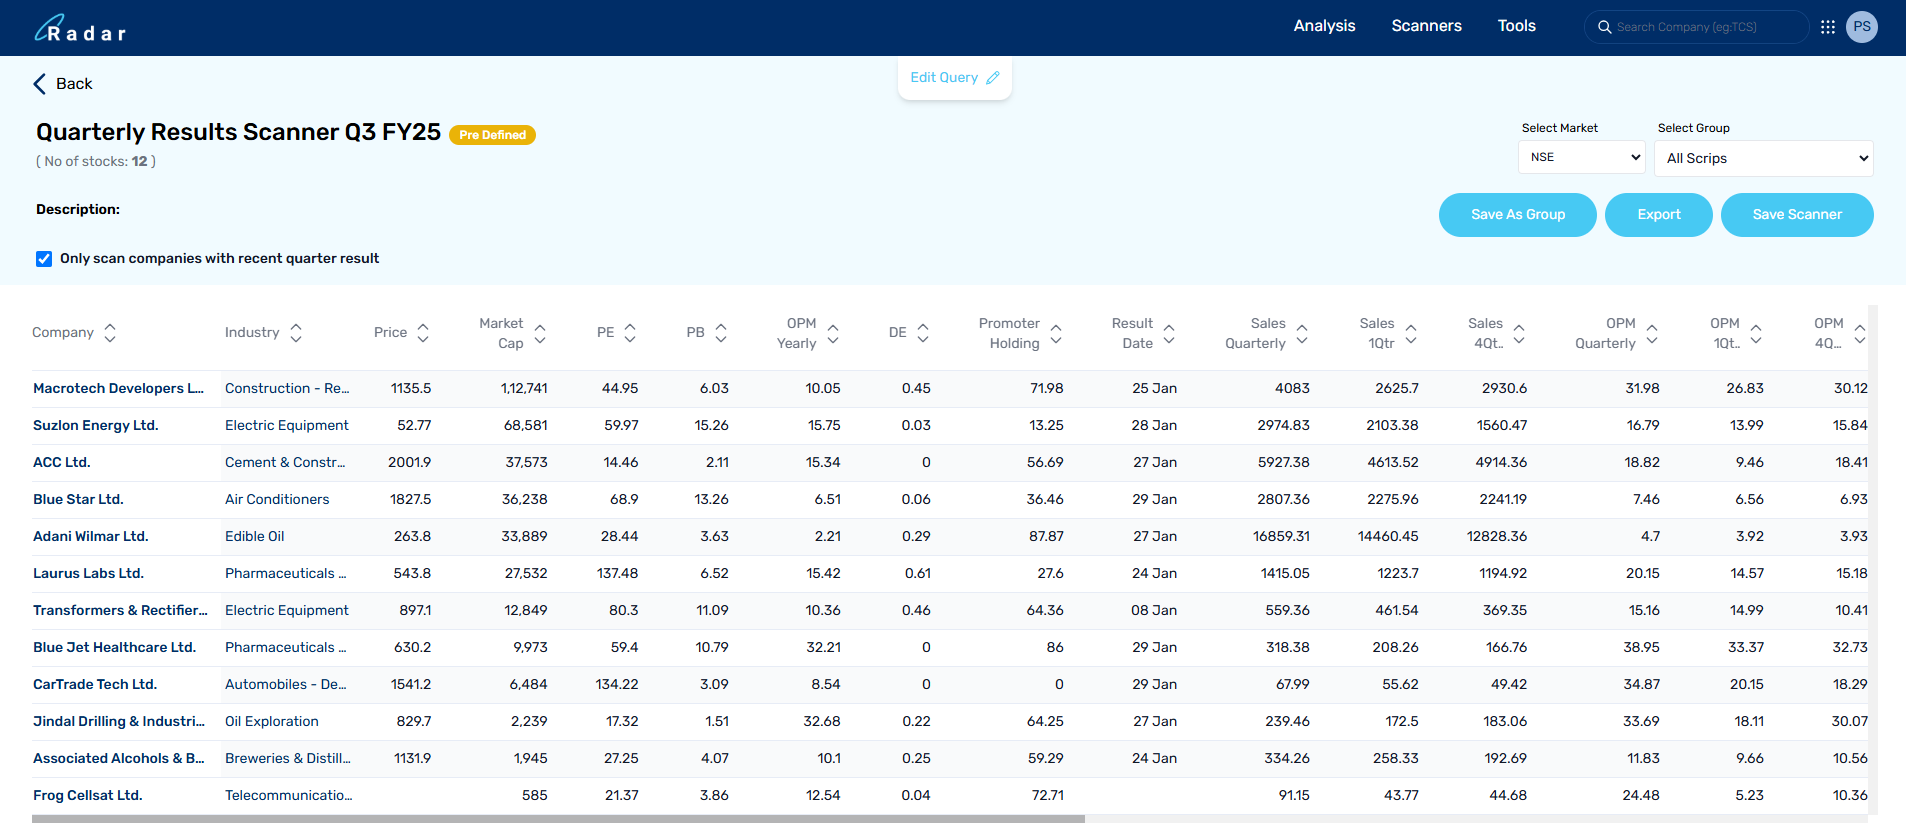Select Adani Wilmar market cap 33,889

524,537
